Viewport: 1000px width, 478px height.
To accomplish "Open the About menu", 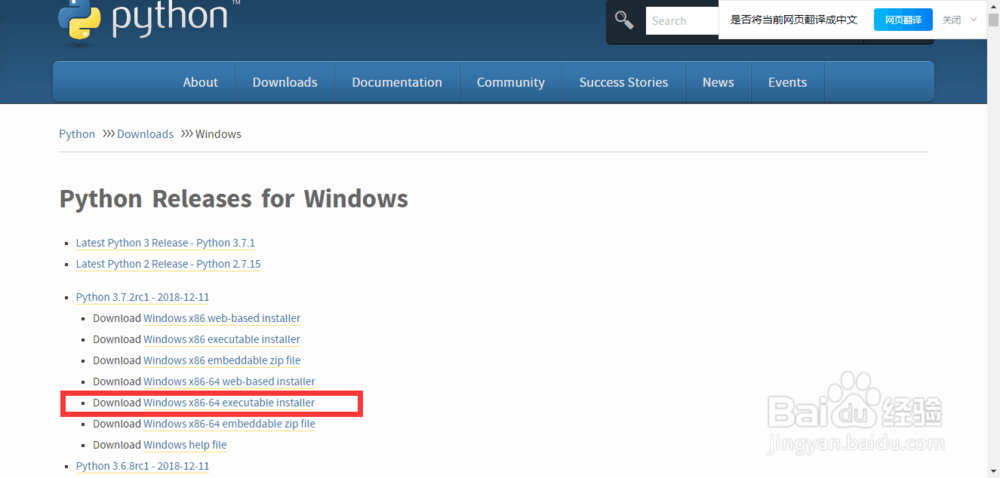I will 200,82.
